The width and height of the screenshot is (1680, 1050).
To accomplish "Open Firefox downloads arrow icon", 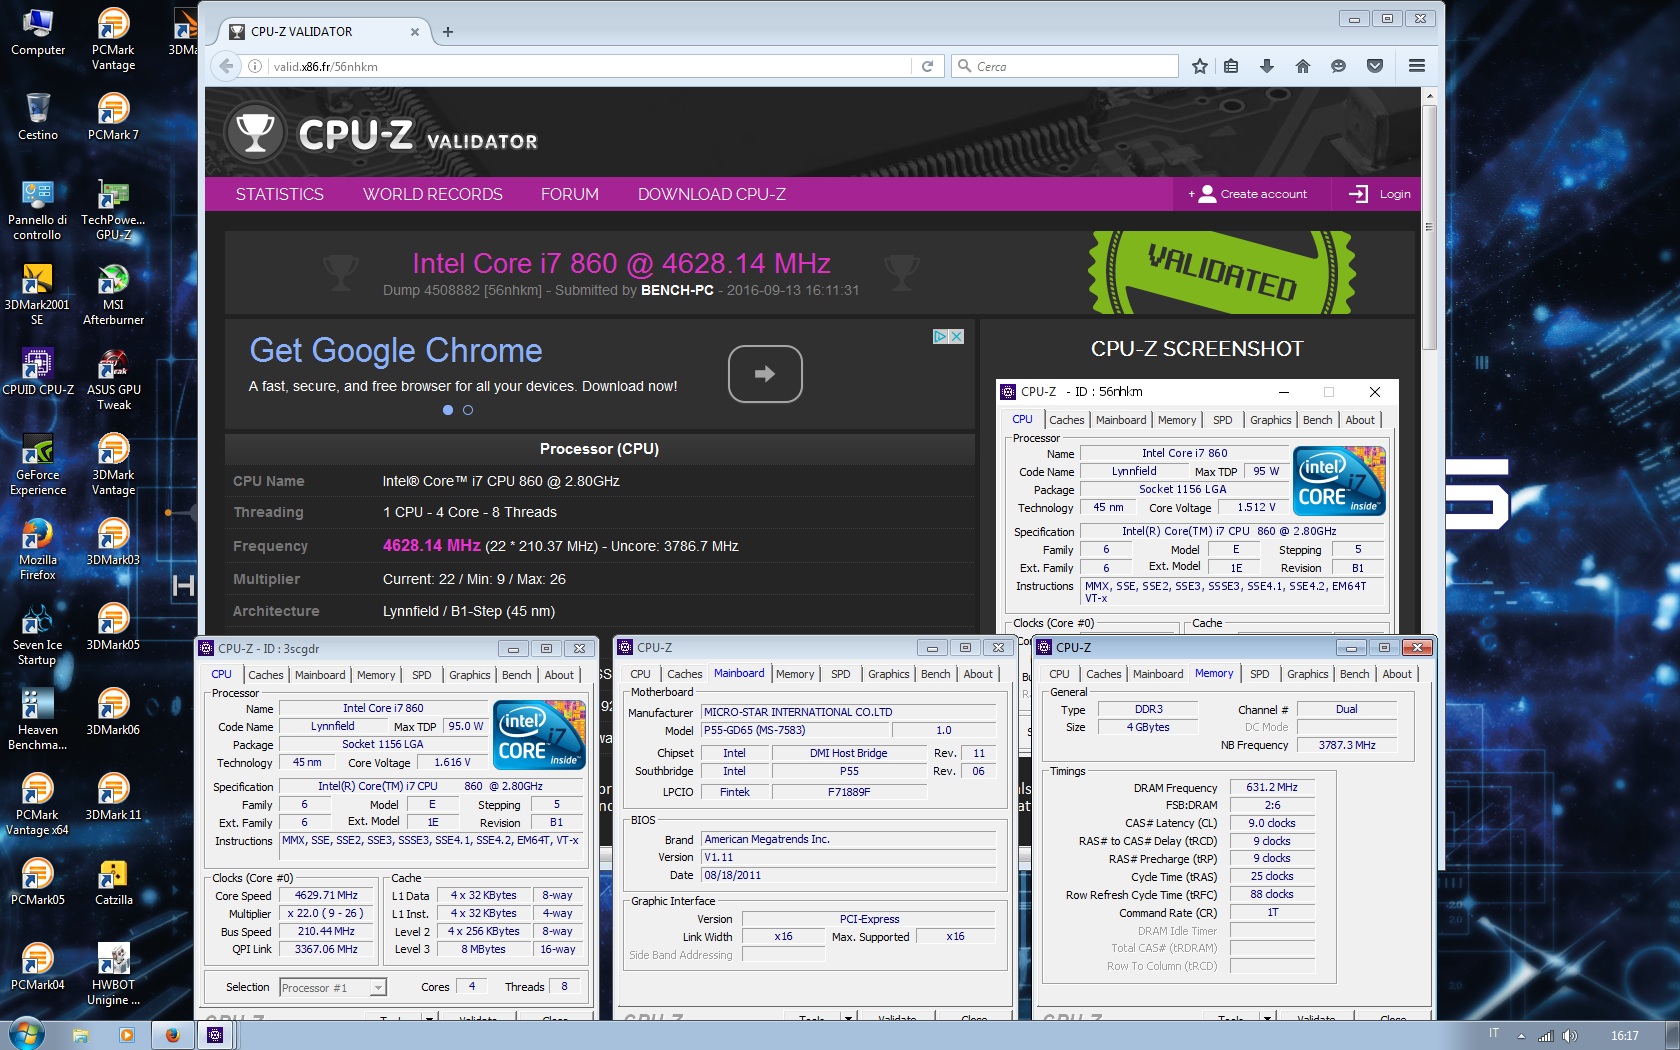I will click(x=1267, y=66).
